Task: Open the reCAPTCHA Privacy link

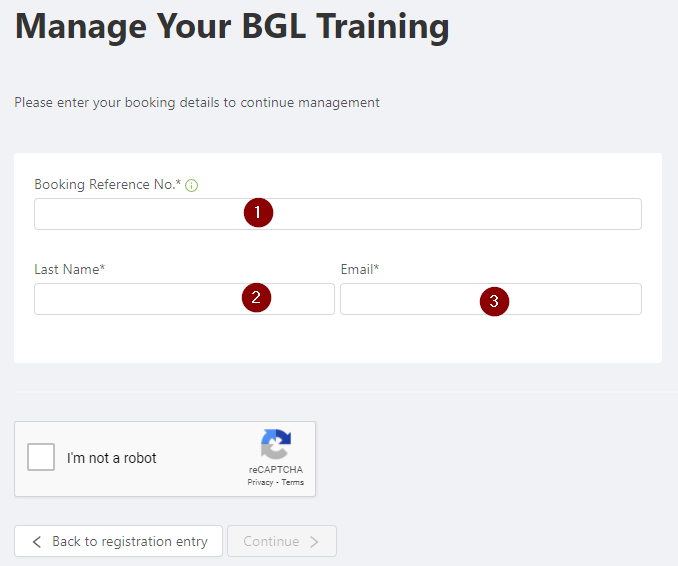Action: pyautogui.click(x=260, y=483)
